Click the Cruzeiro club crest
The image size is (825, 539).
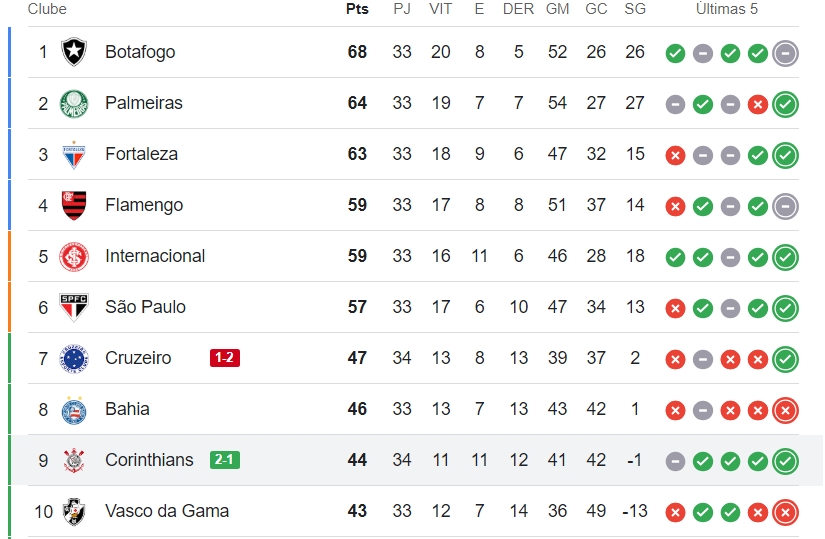[74, 358]
